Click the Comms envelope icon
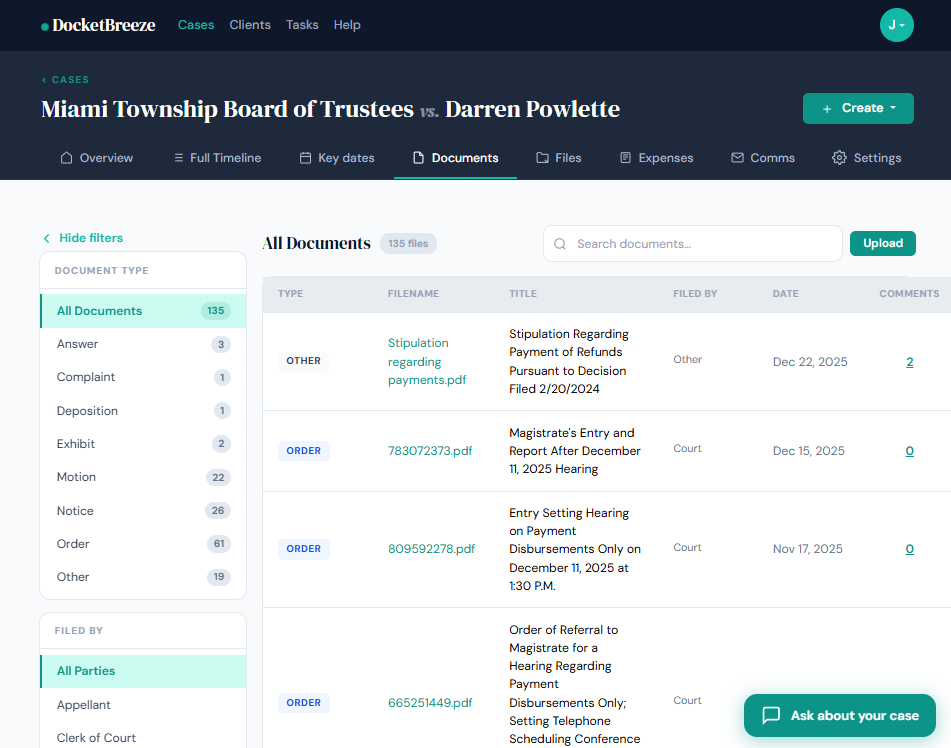This screenshot has width=951, height=748. pyautogui.click(x=737, y=158)
